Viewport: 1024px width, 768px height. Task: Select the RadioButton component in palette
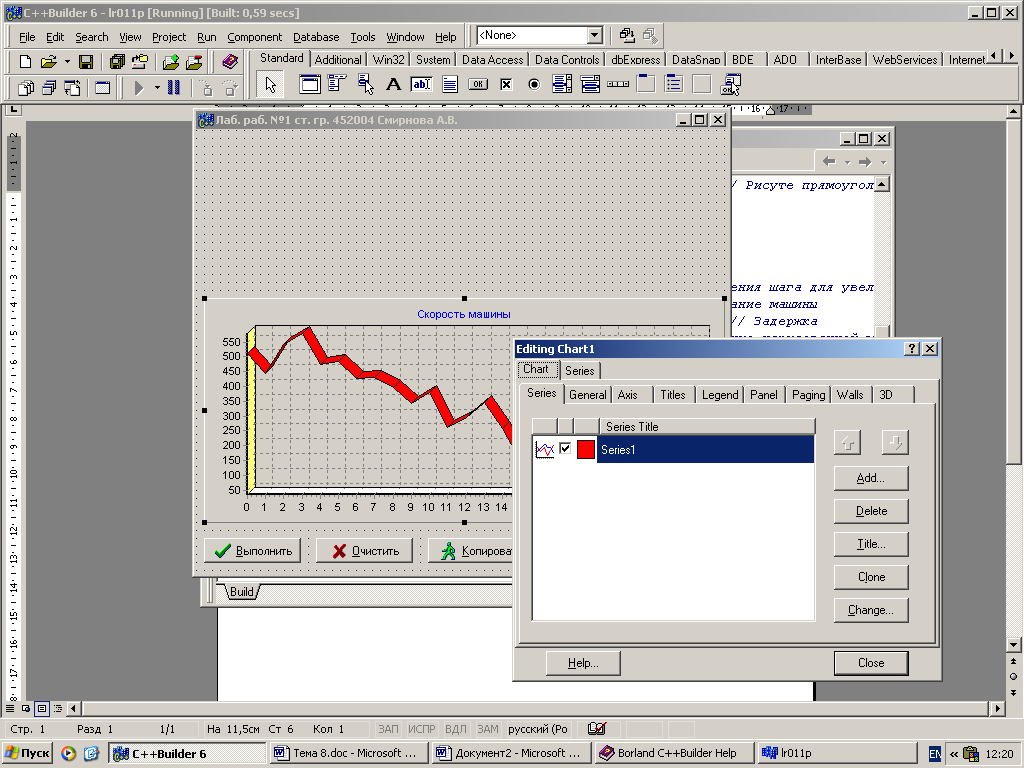click(x=534, y=85)
